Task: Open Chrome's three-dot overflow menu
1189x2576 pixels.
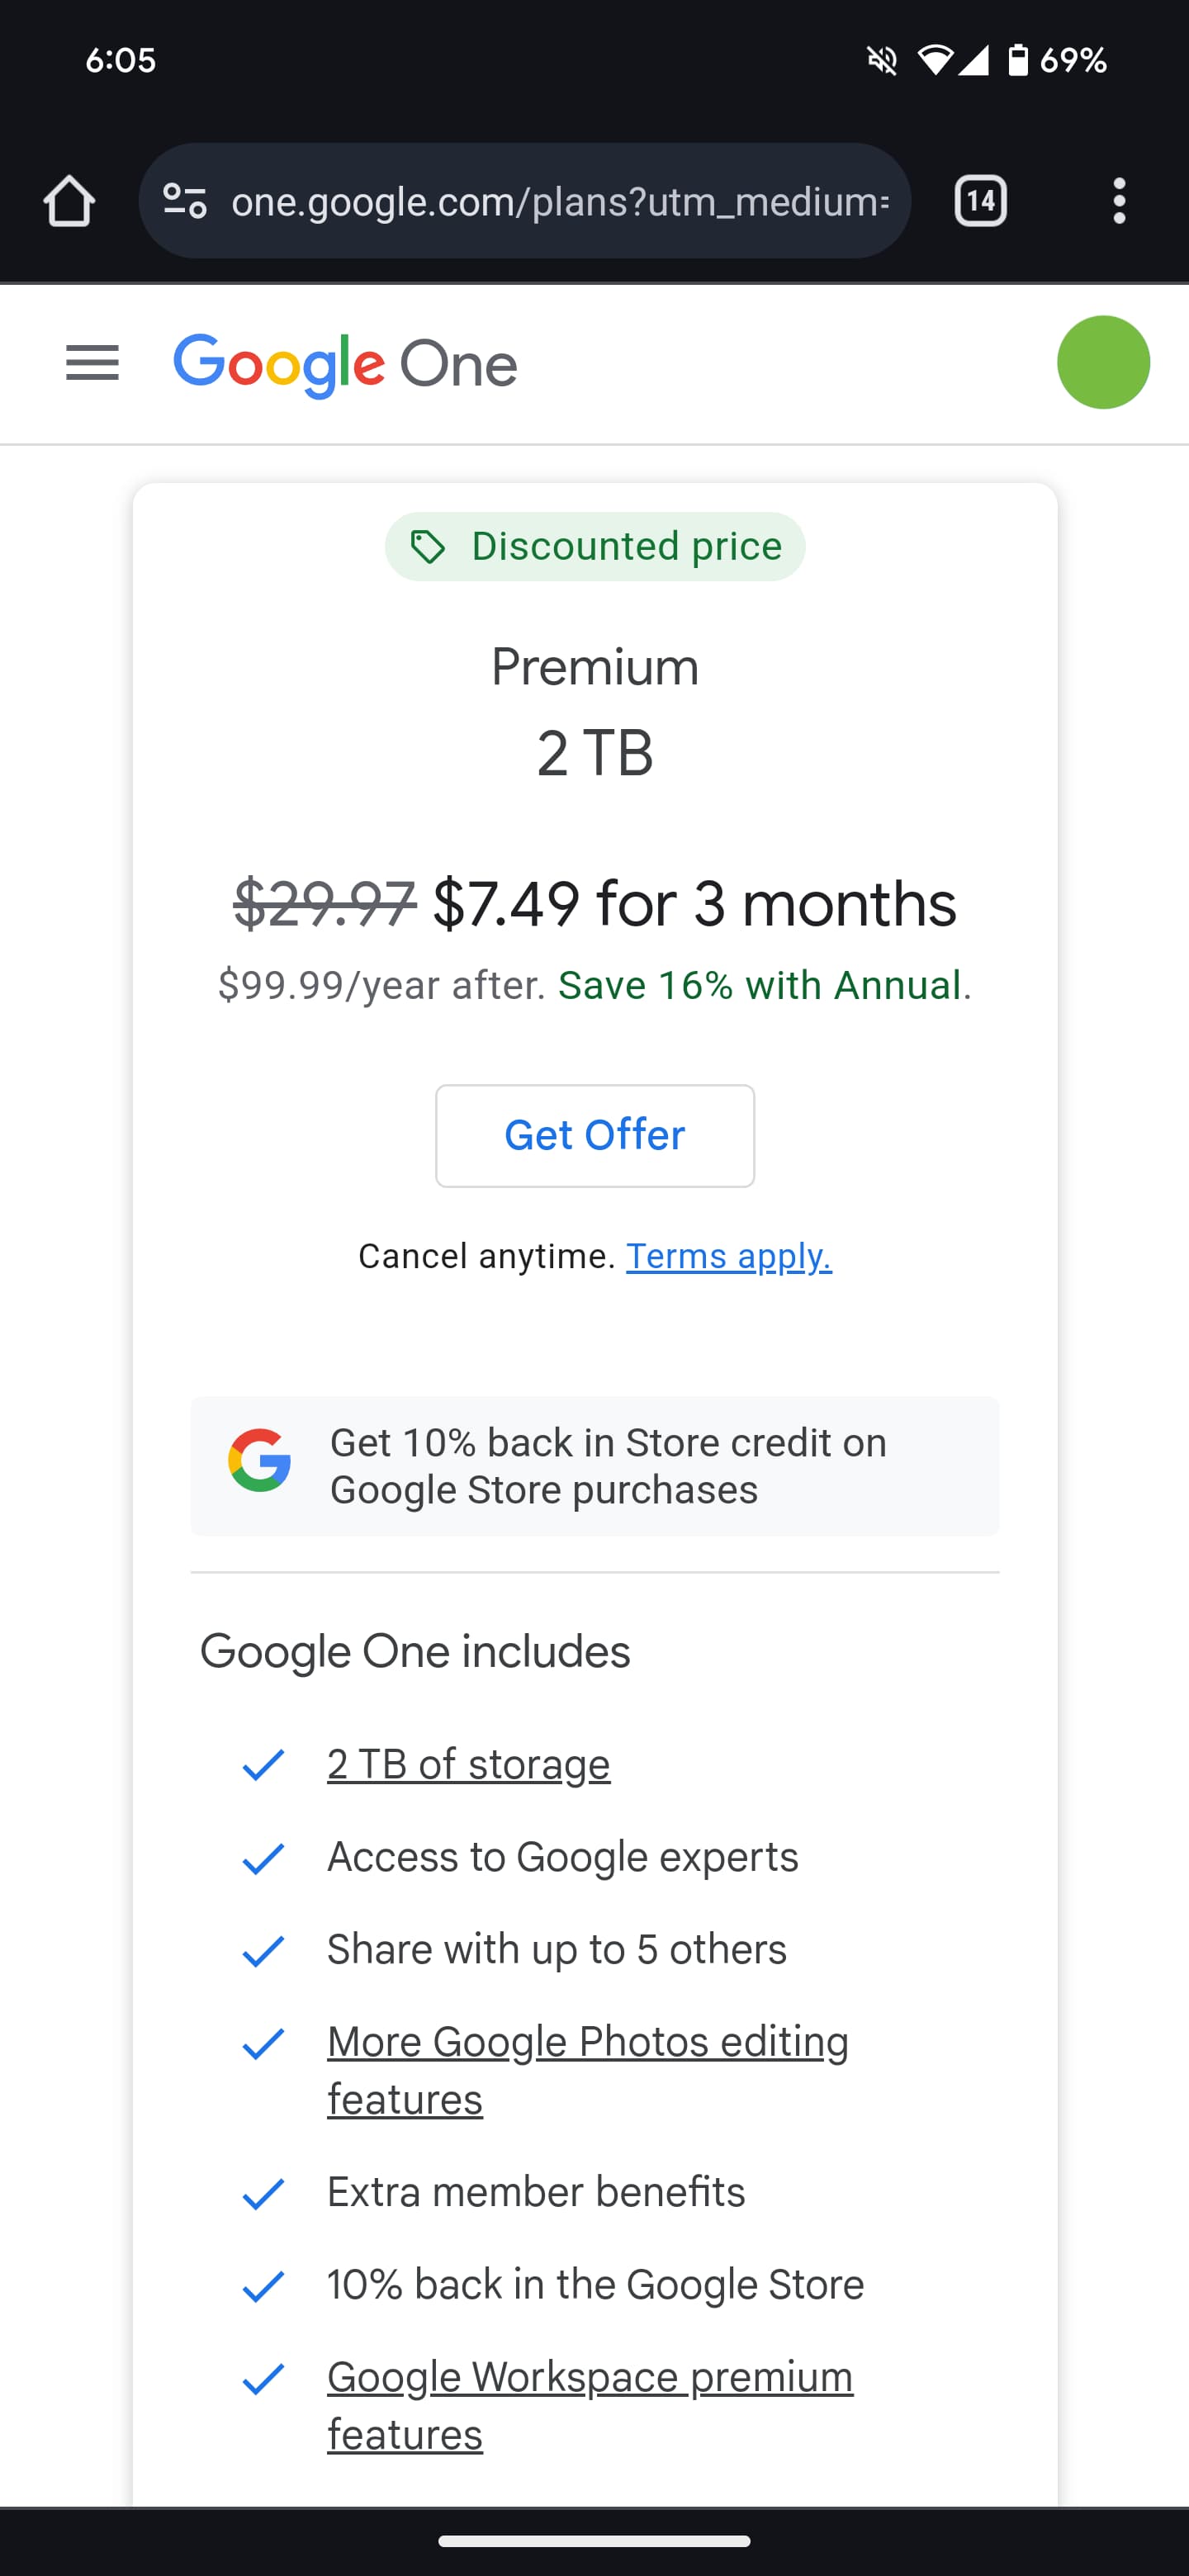Action: tap(1119, 201)
